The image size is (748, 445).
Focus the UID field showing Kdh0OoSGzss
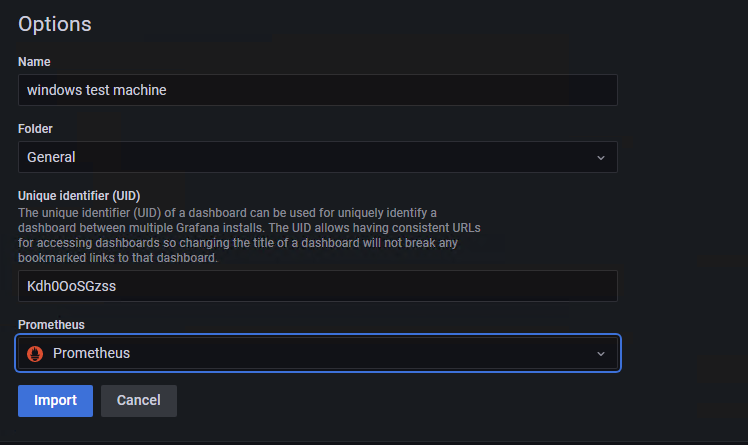[x=318, y=286]
